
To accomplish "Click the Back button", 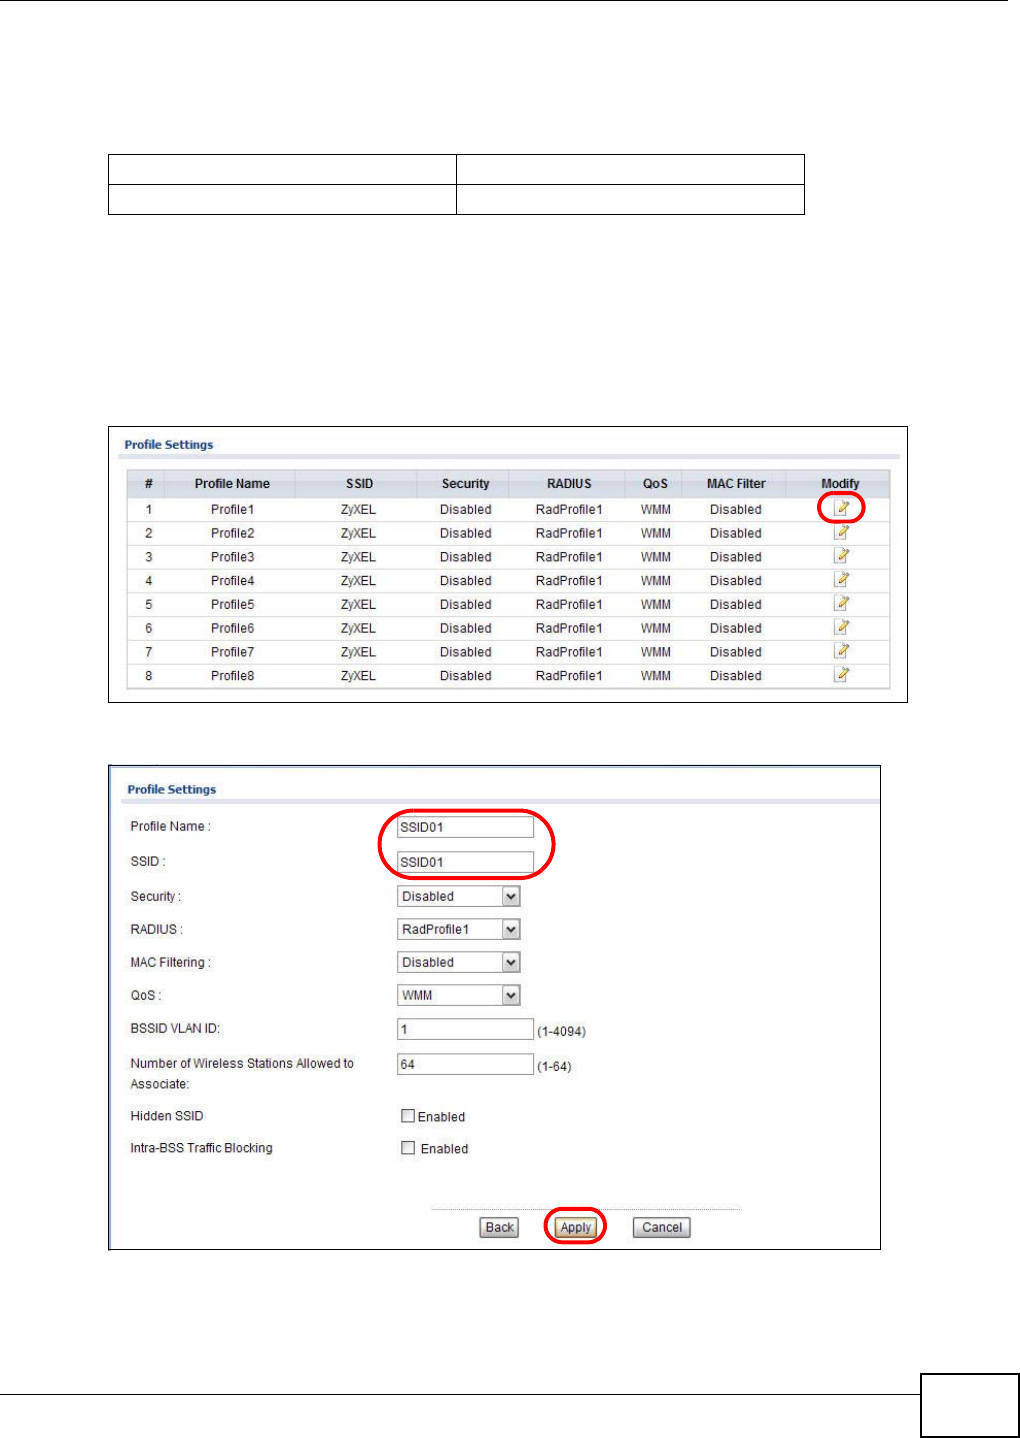I will [499, 1227].
